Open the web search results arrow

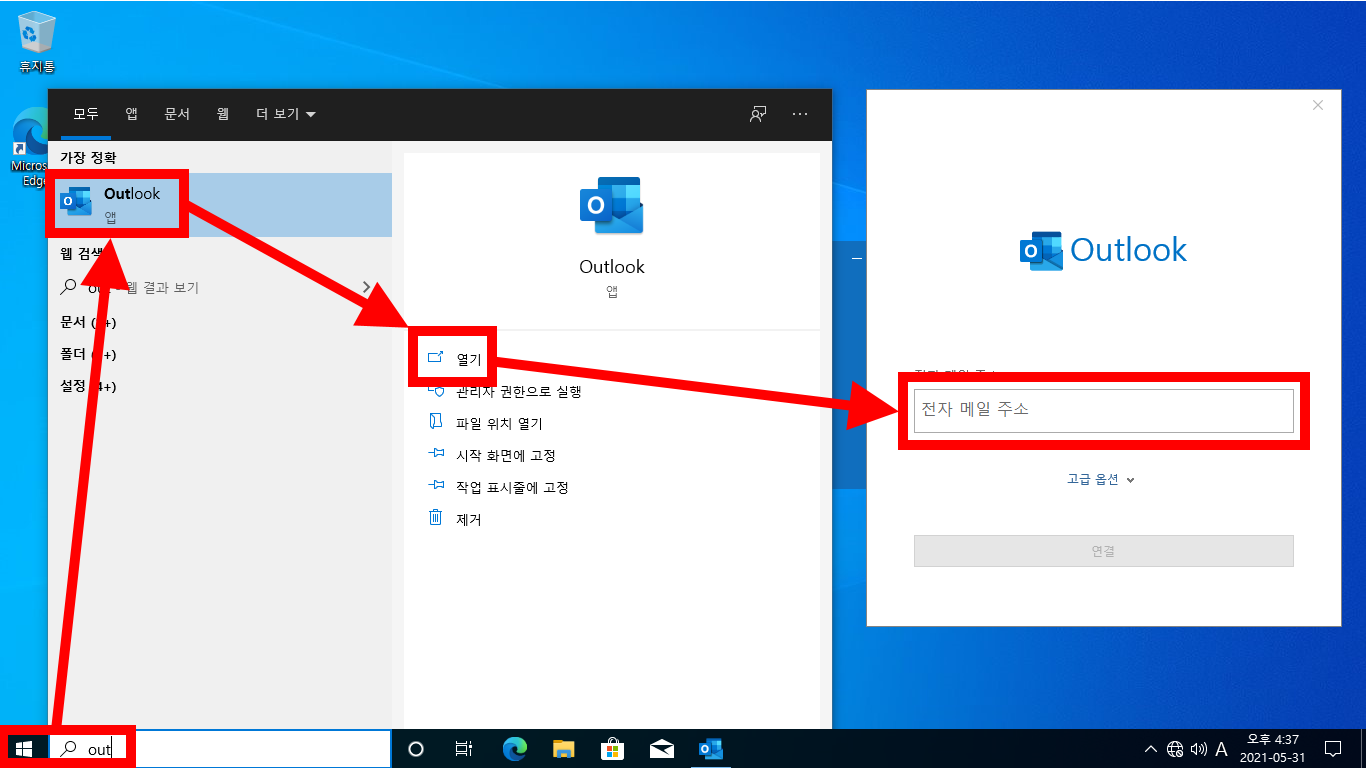pos(367,287)
